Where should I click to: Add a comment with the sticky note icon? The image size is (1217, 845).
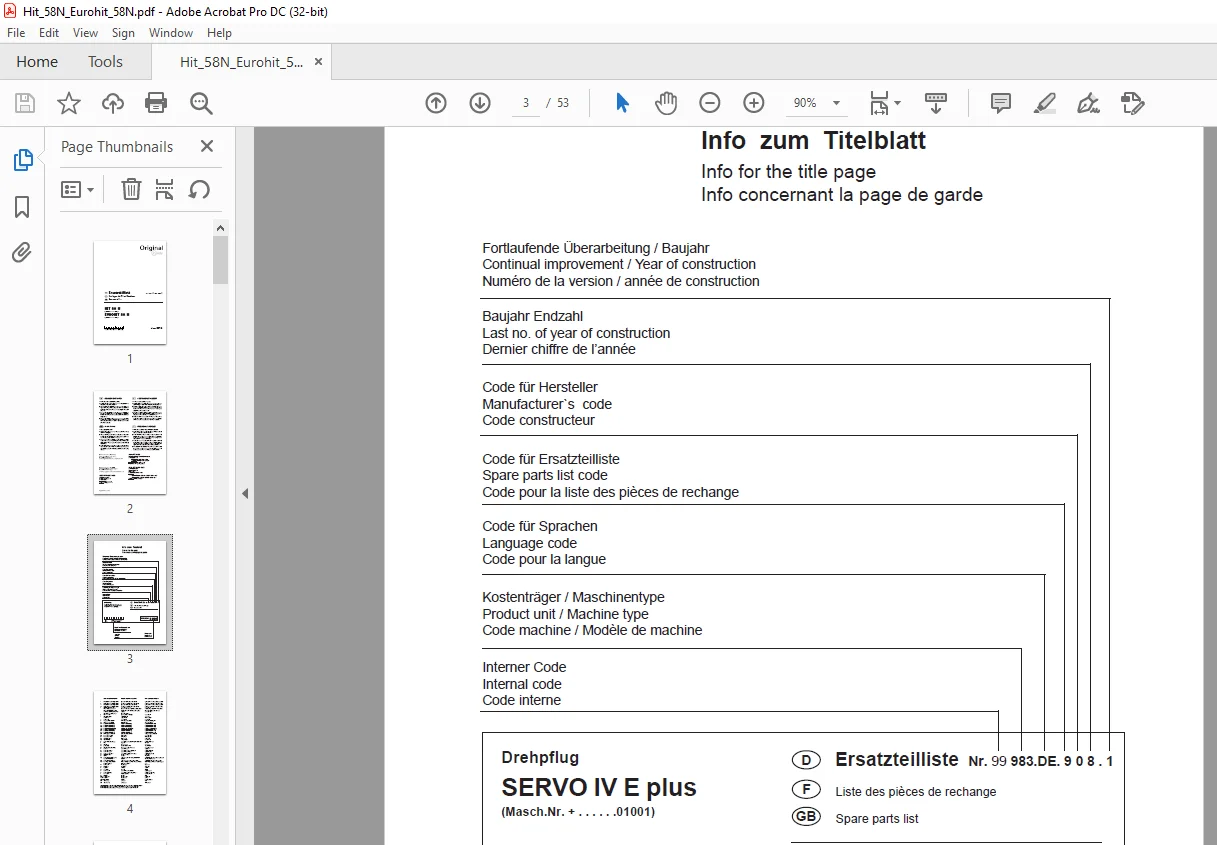pyautogui.click(x=1000, y=103)
